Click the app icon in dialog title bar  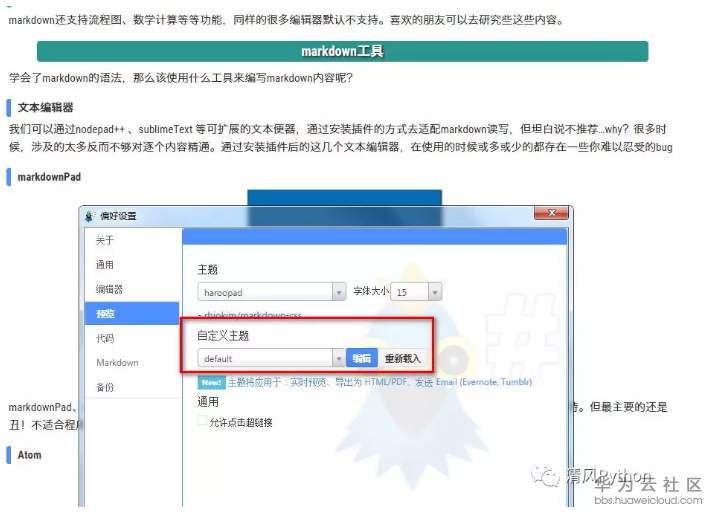[89, 216]
